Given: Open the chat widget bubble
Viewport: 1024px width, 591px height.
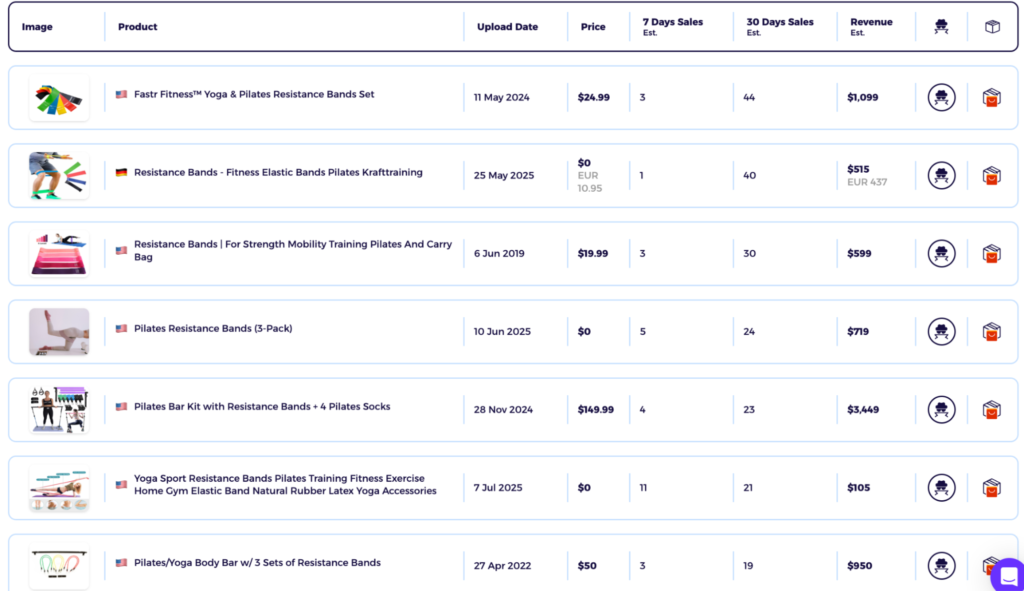Looking at the screenshot, I should (1008, 576).
